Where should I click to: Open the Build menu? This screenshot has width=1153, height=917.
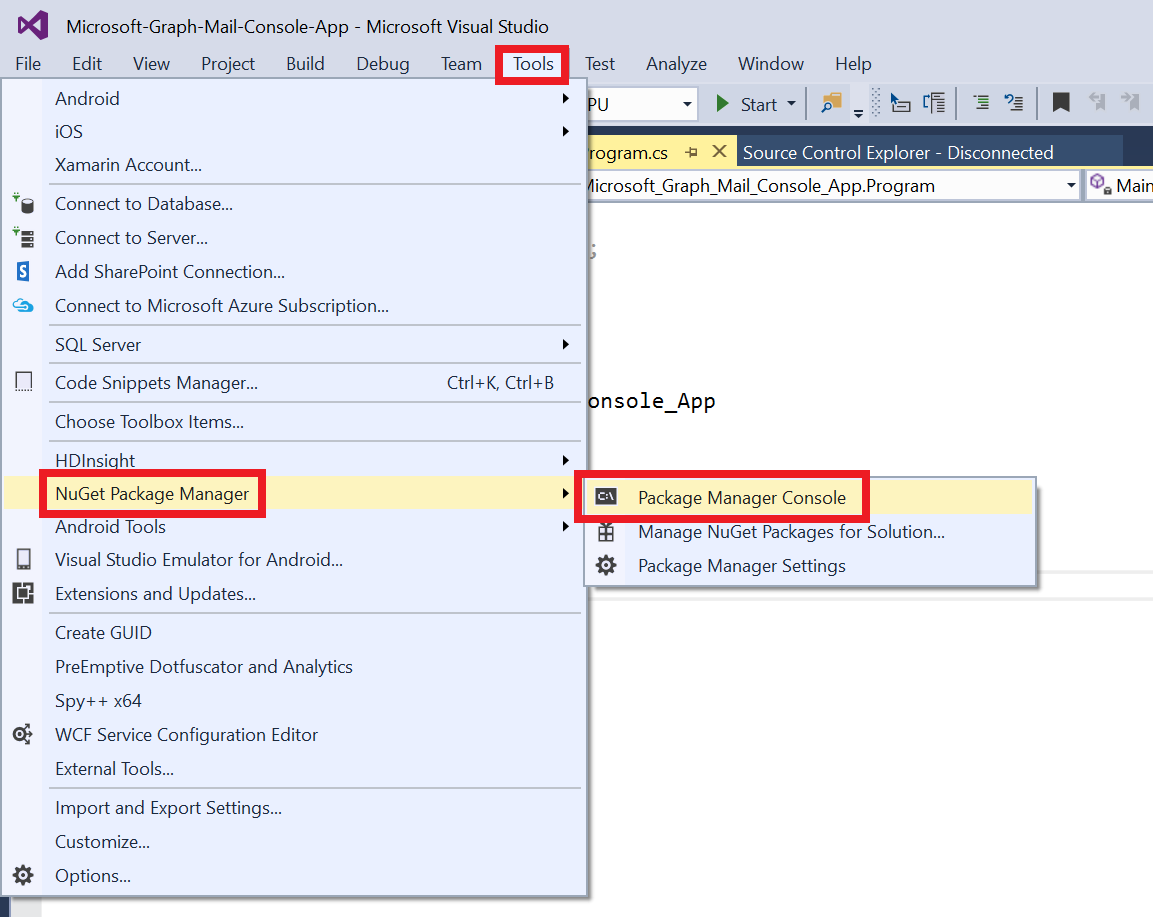(x=305, y=64)
